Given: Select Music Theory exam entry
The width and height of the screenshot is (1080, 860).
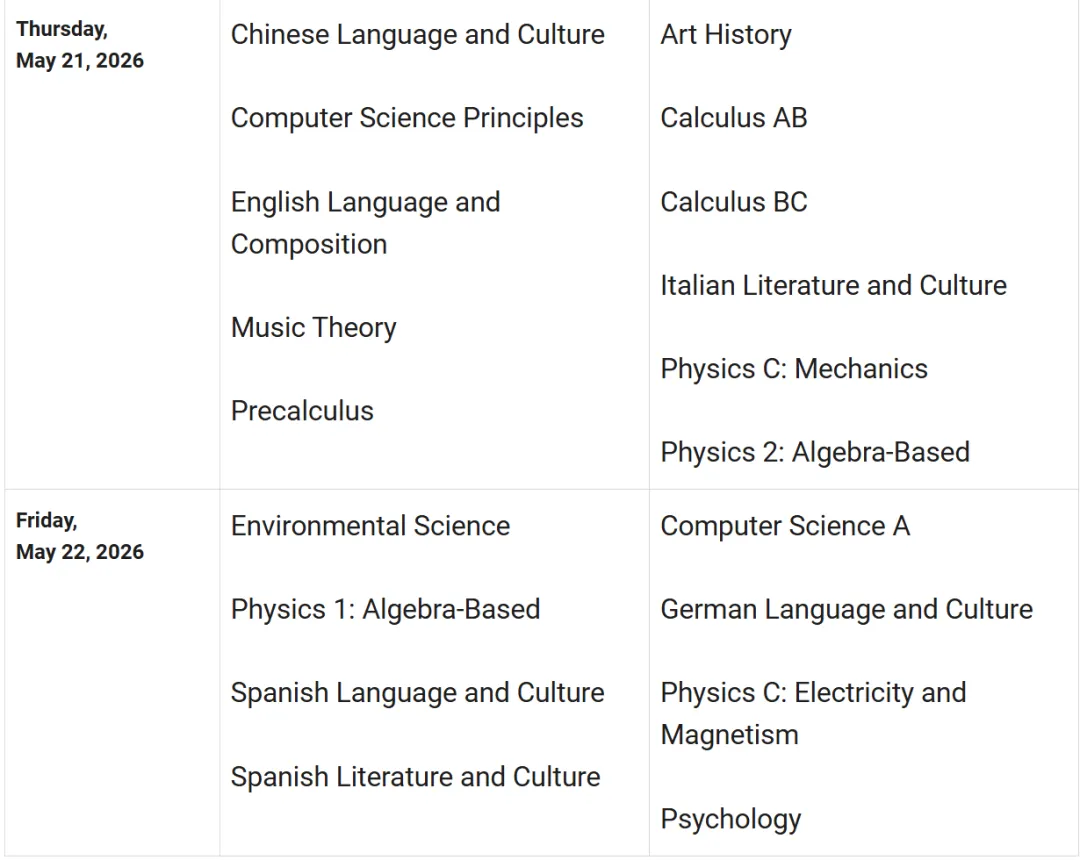Looking at the screenshot, I should click(x=313, y=328).
